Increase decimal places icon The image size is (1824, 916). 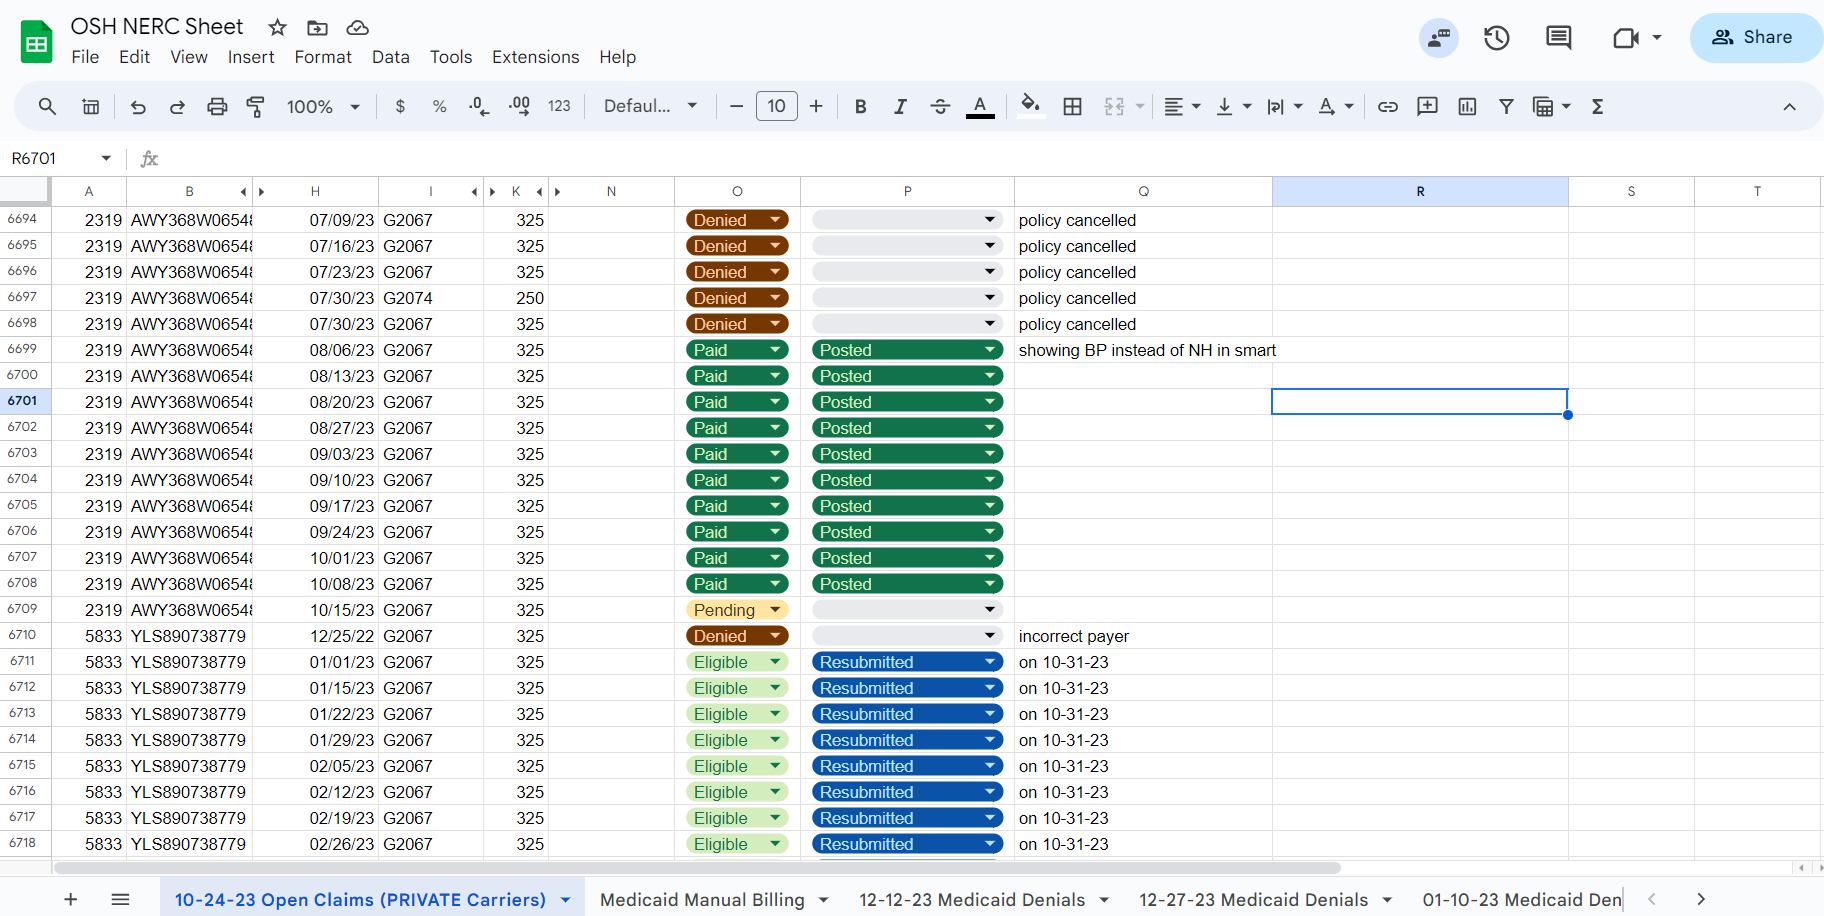[x=519, y=106]
